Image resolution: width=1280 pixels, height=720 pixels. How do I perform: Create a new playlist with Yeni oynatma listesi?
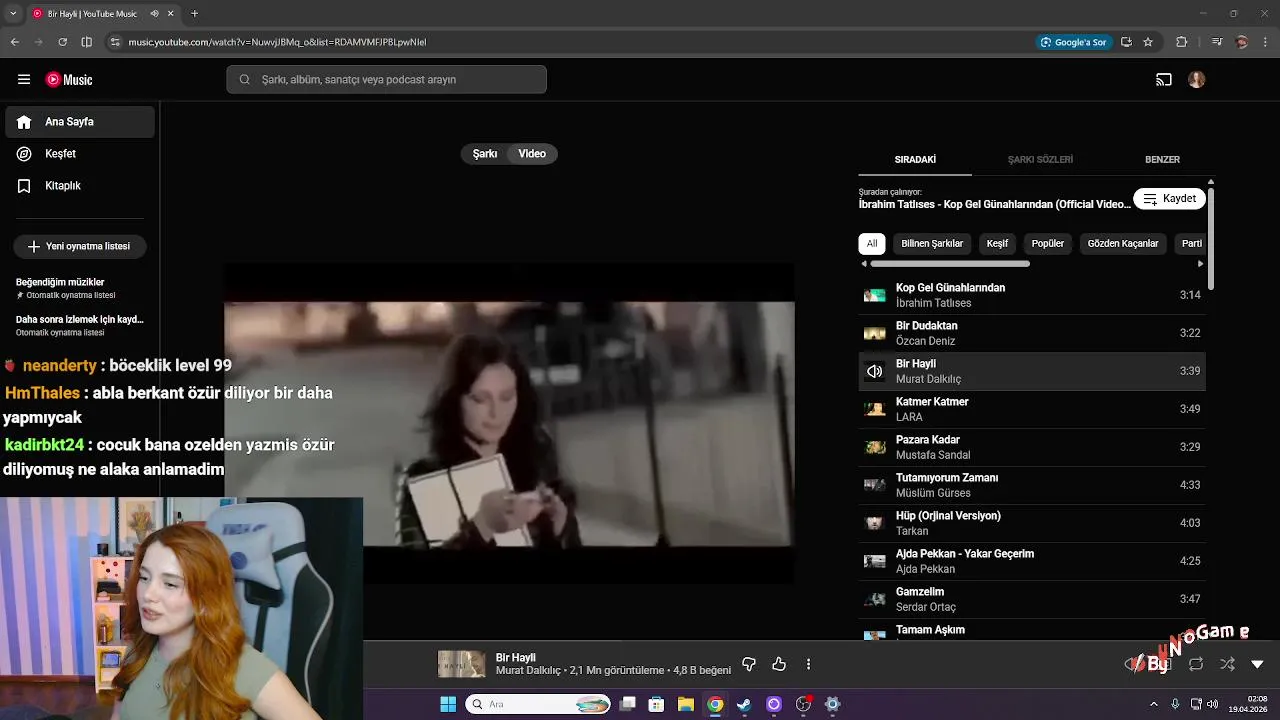tap(80, 246)
